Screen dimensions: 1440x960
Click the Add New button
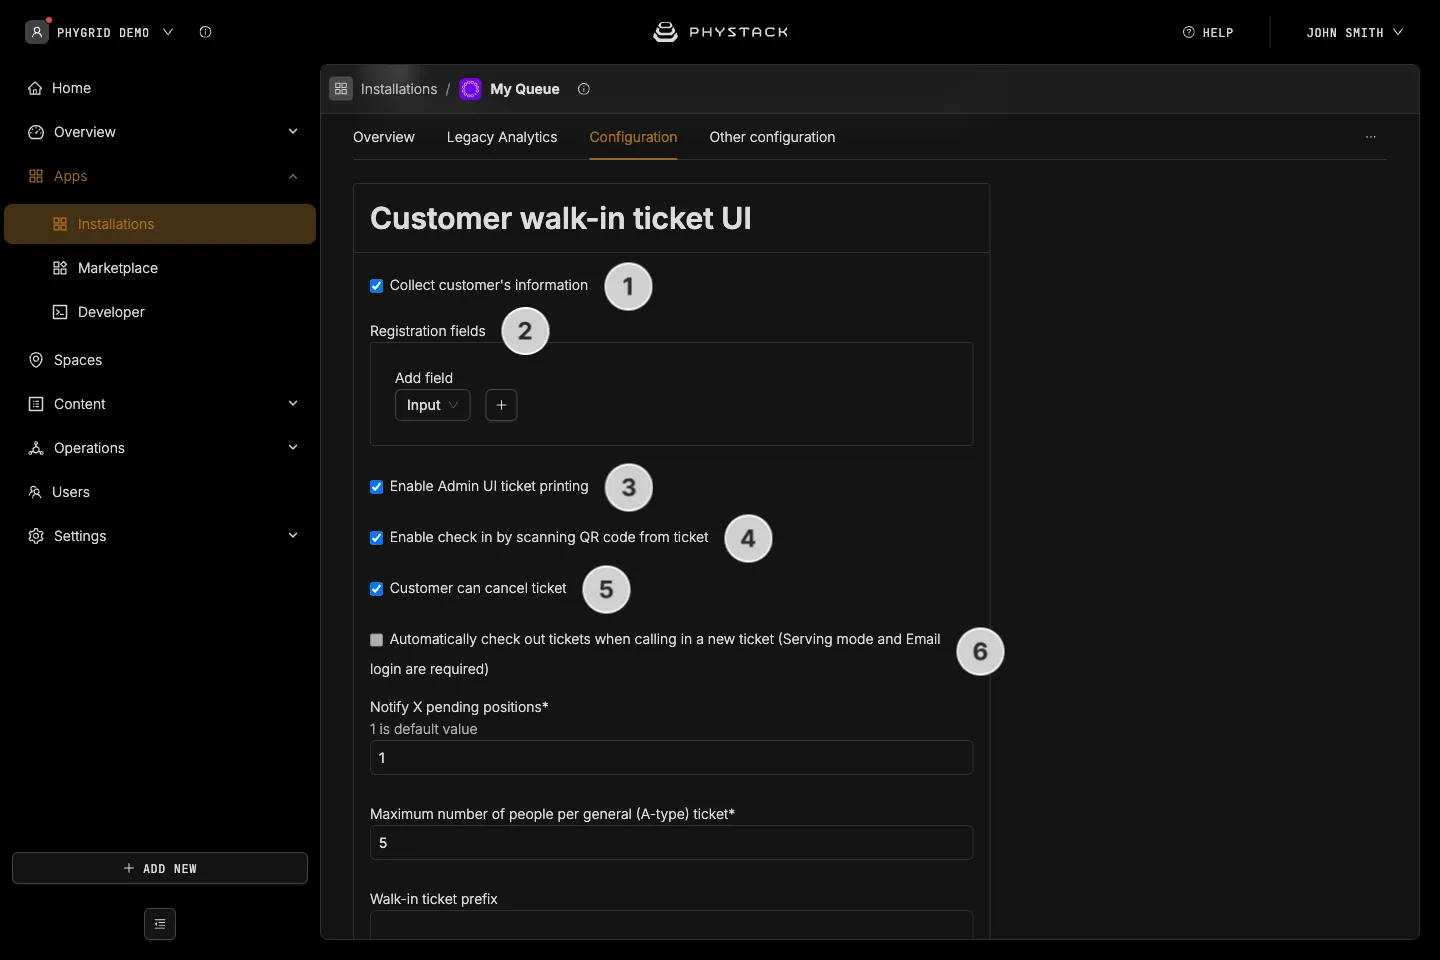tap(160, 868)
